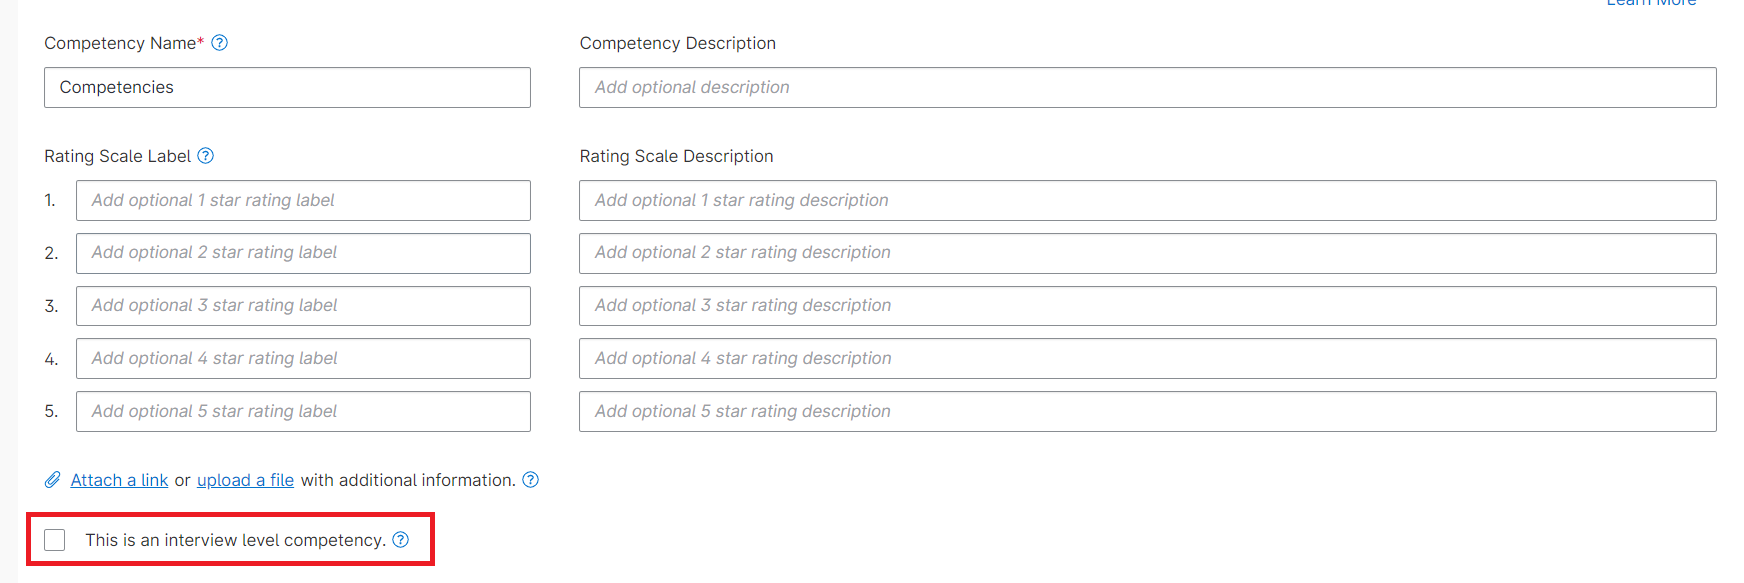Focus the Competency Description field
The image size is (1744, 583).
(1147, 88)
